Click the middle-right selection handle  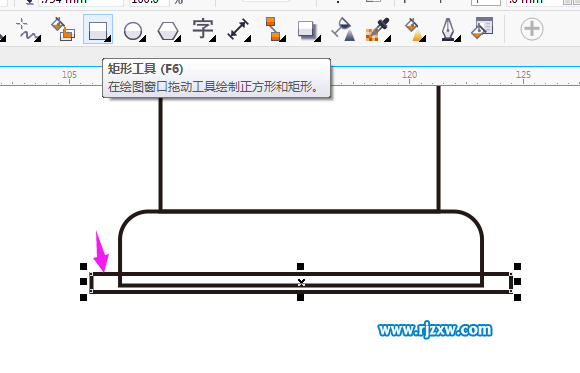tap(517, 282)
